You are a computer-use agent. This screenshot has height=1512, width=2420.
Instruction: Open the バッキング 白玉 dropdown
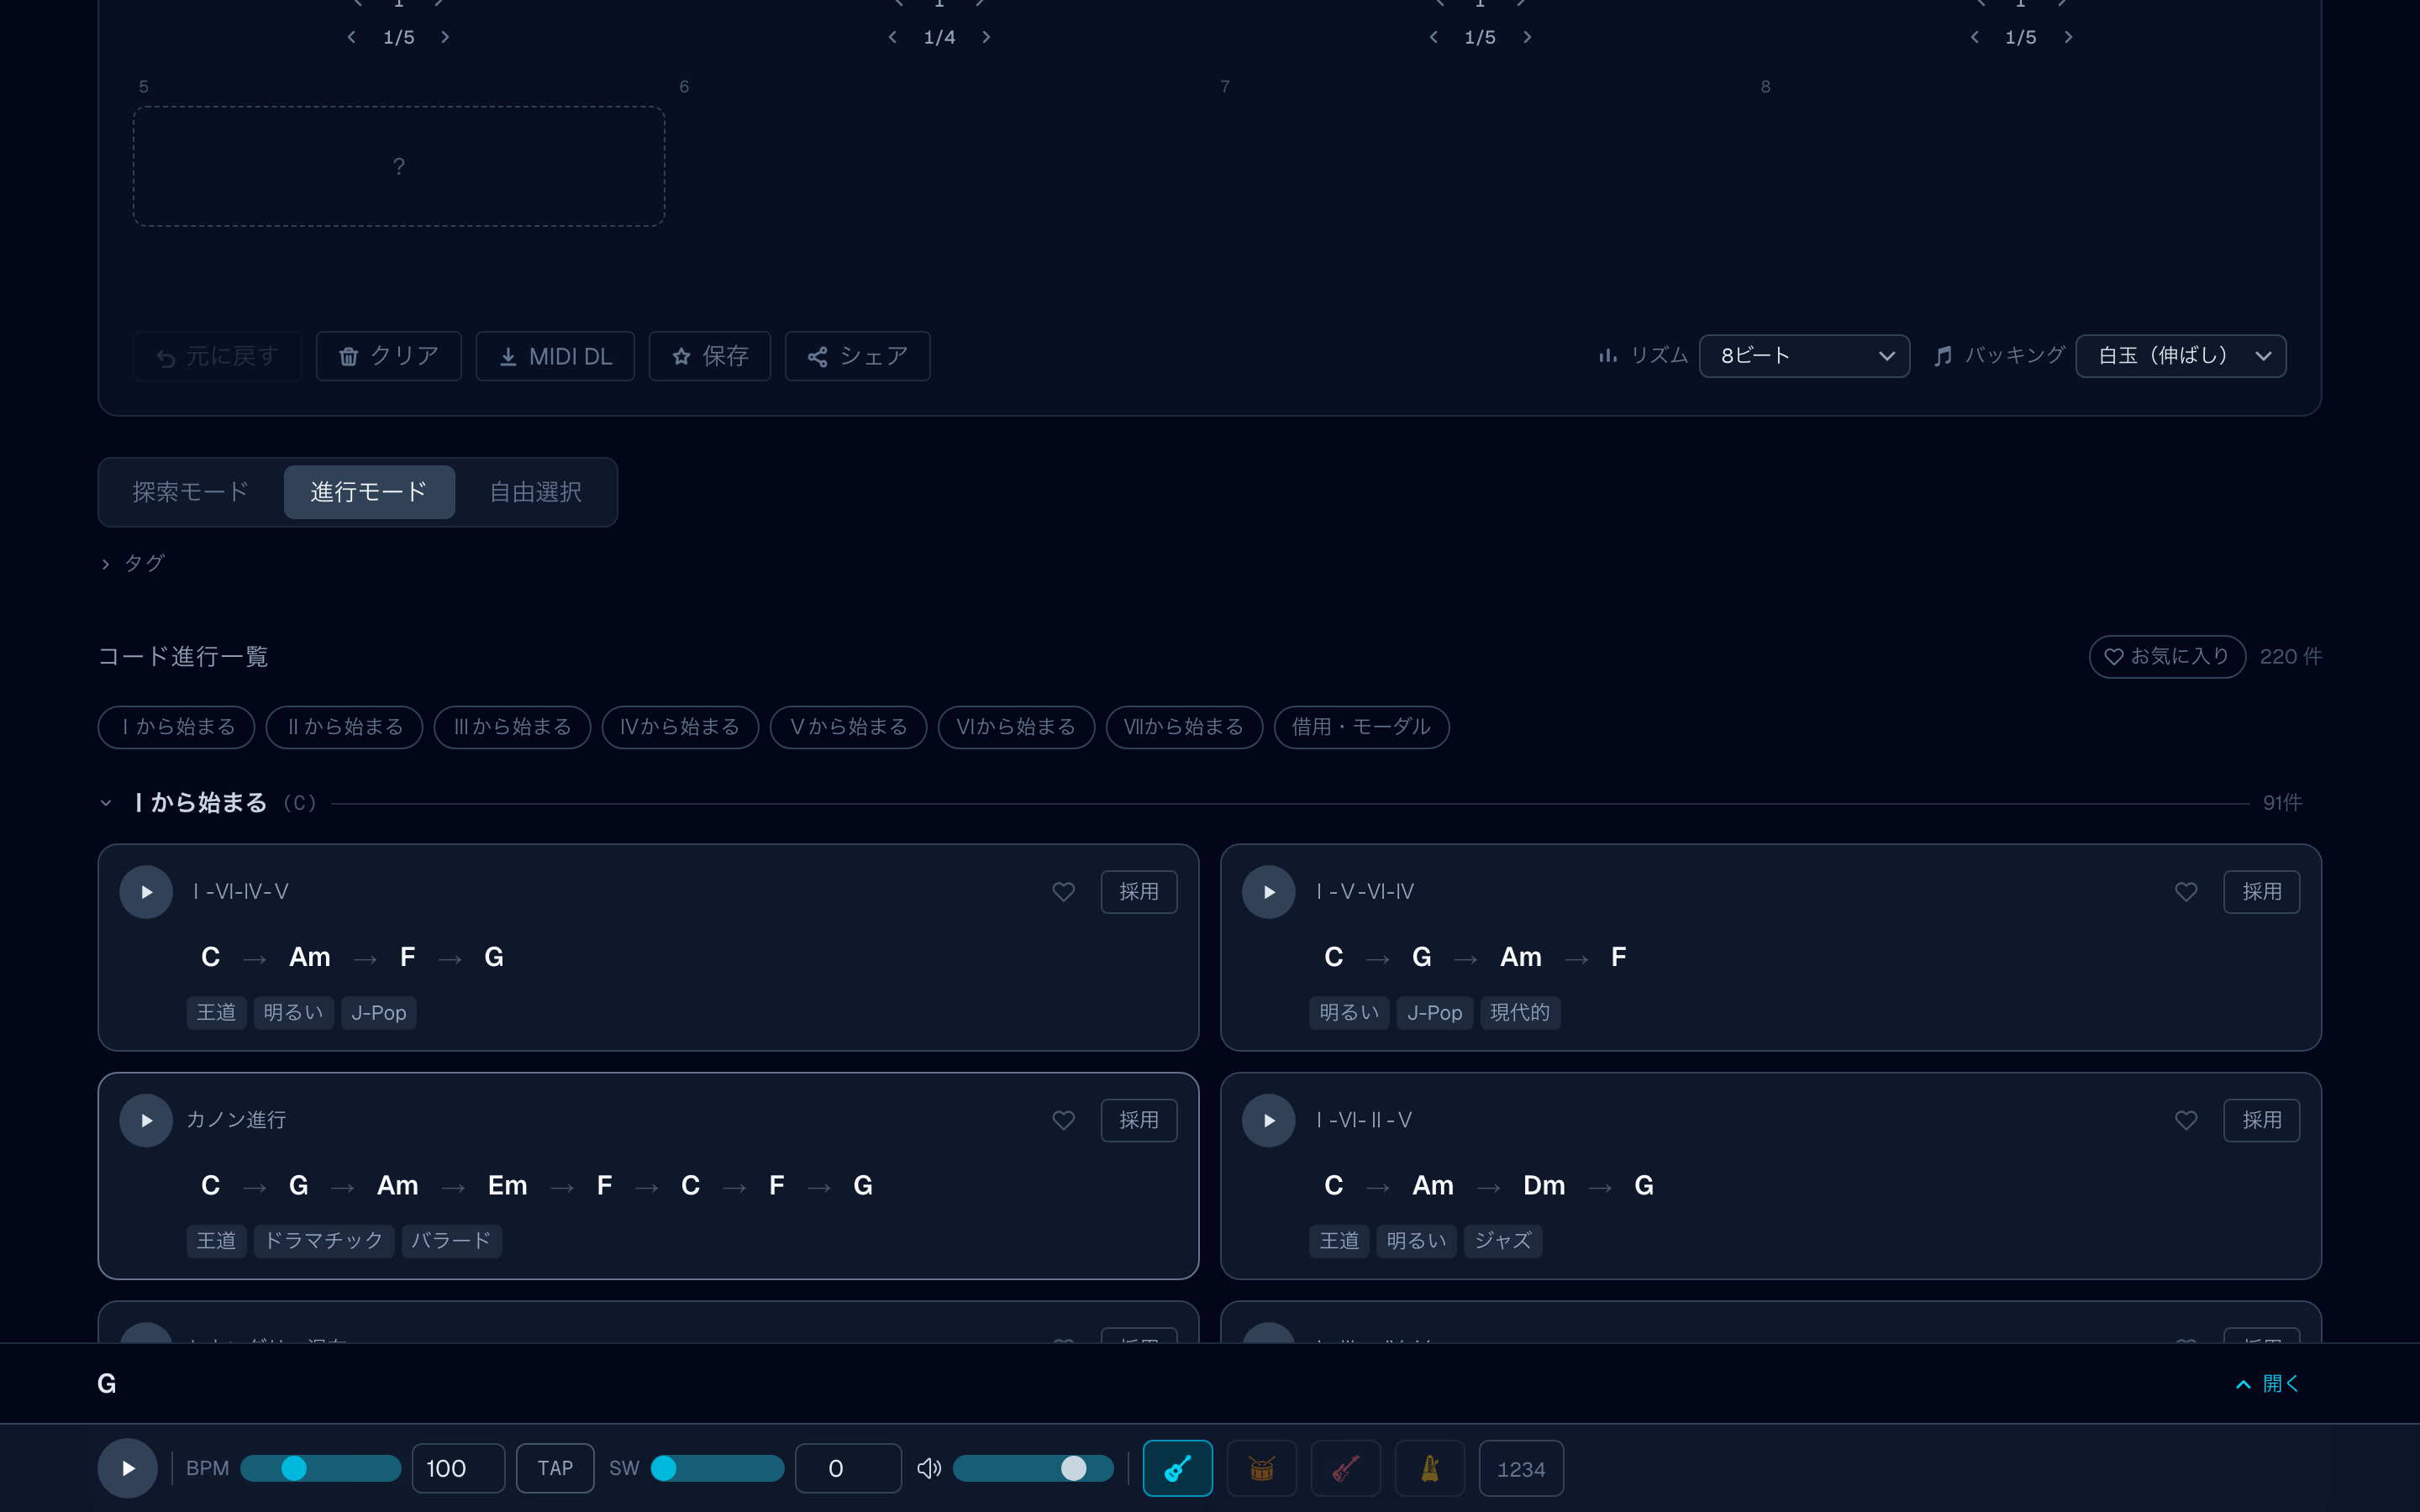[2181, 356]
